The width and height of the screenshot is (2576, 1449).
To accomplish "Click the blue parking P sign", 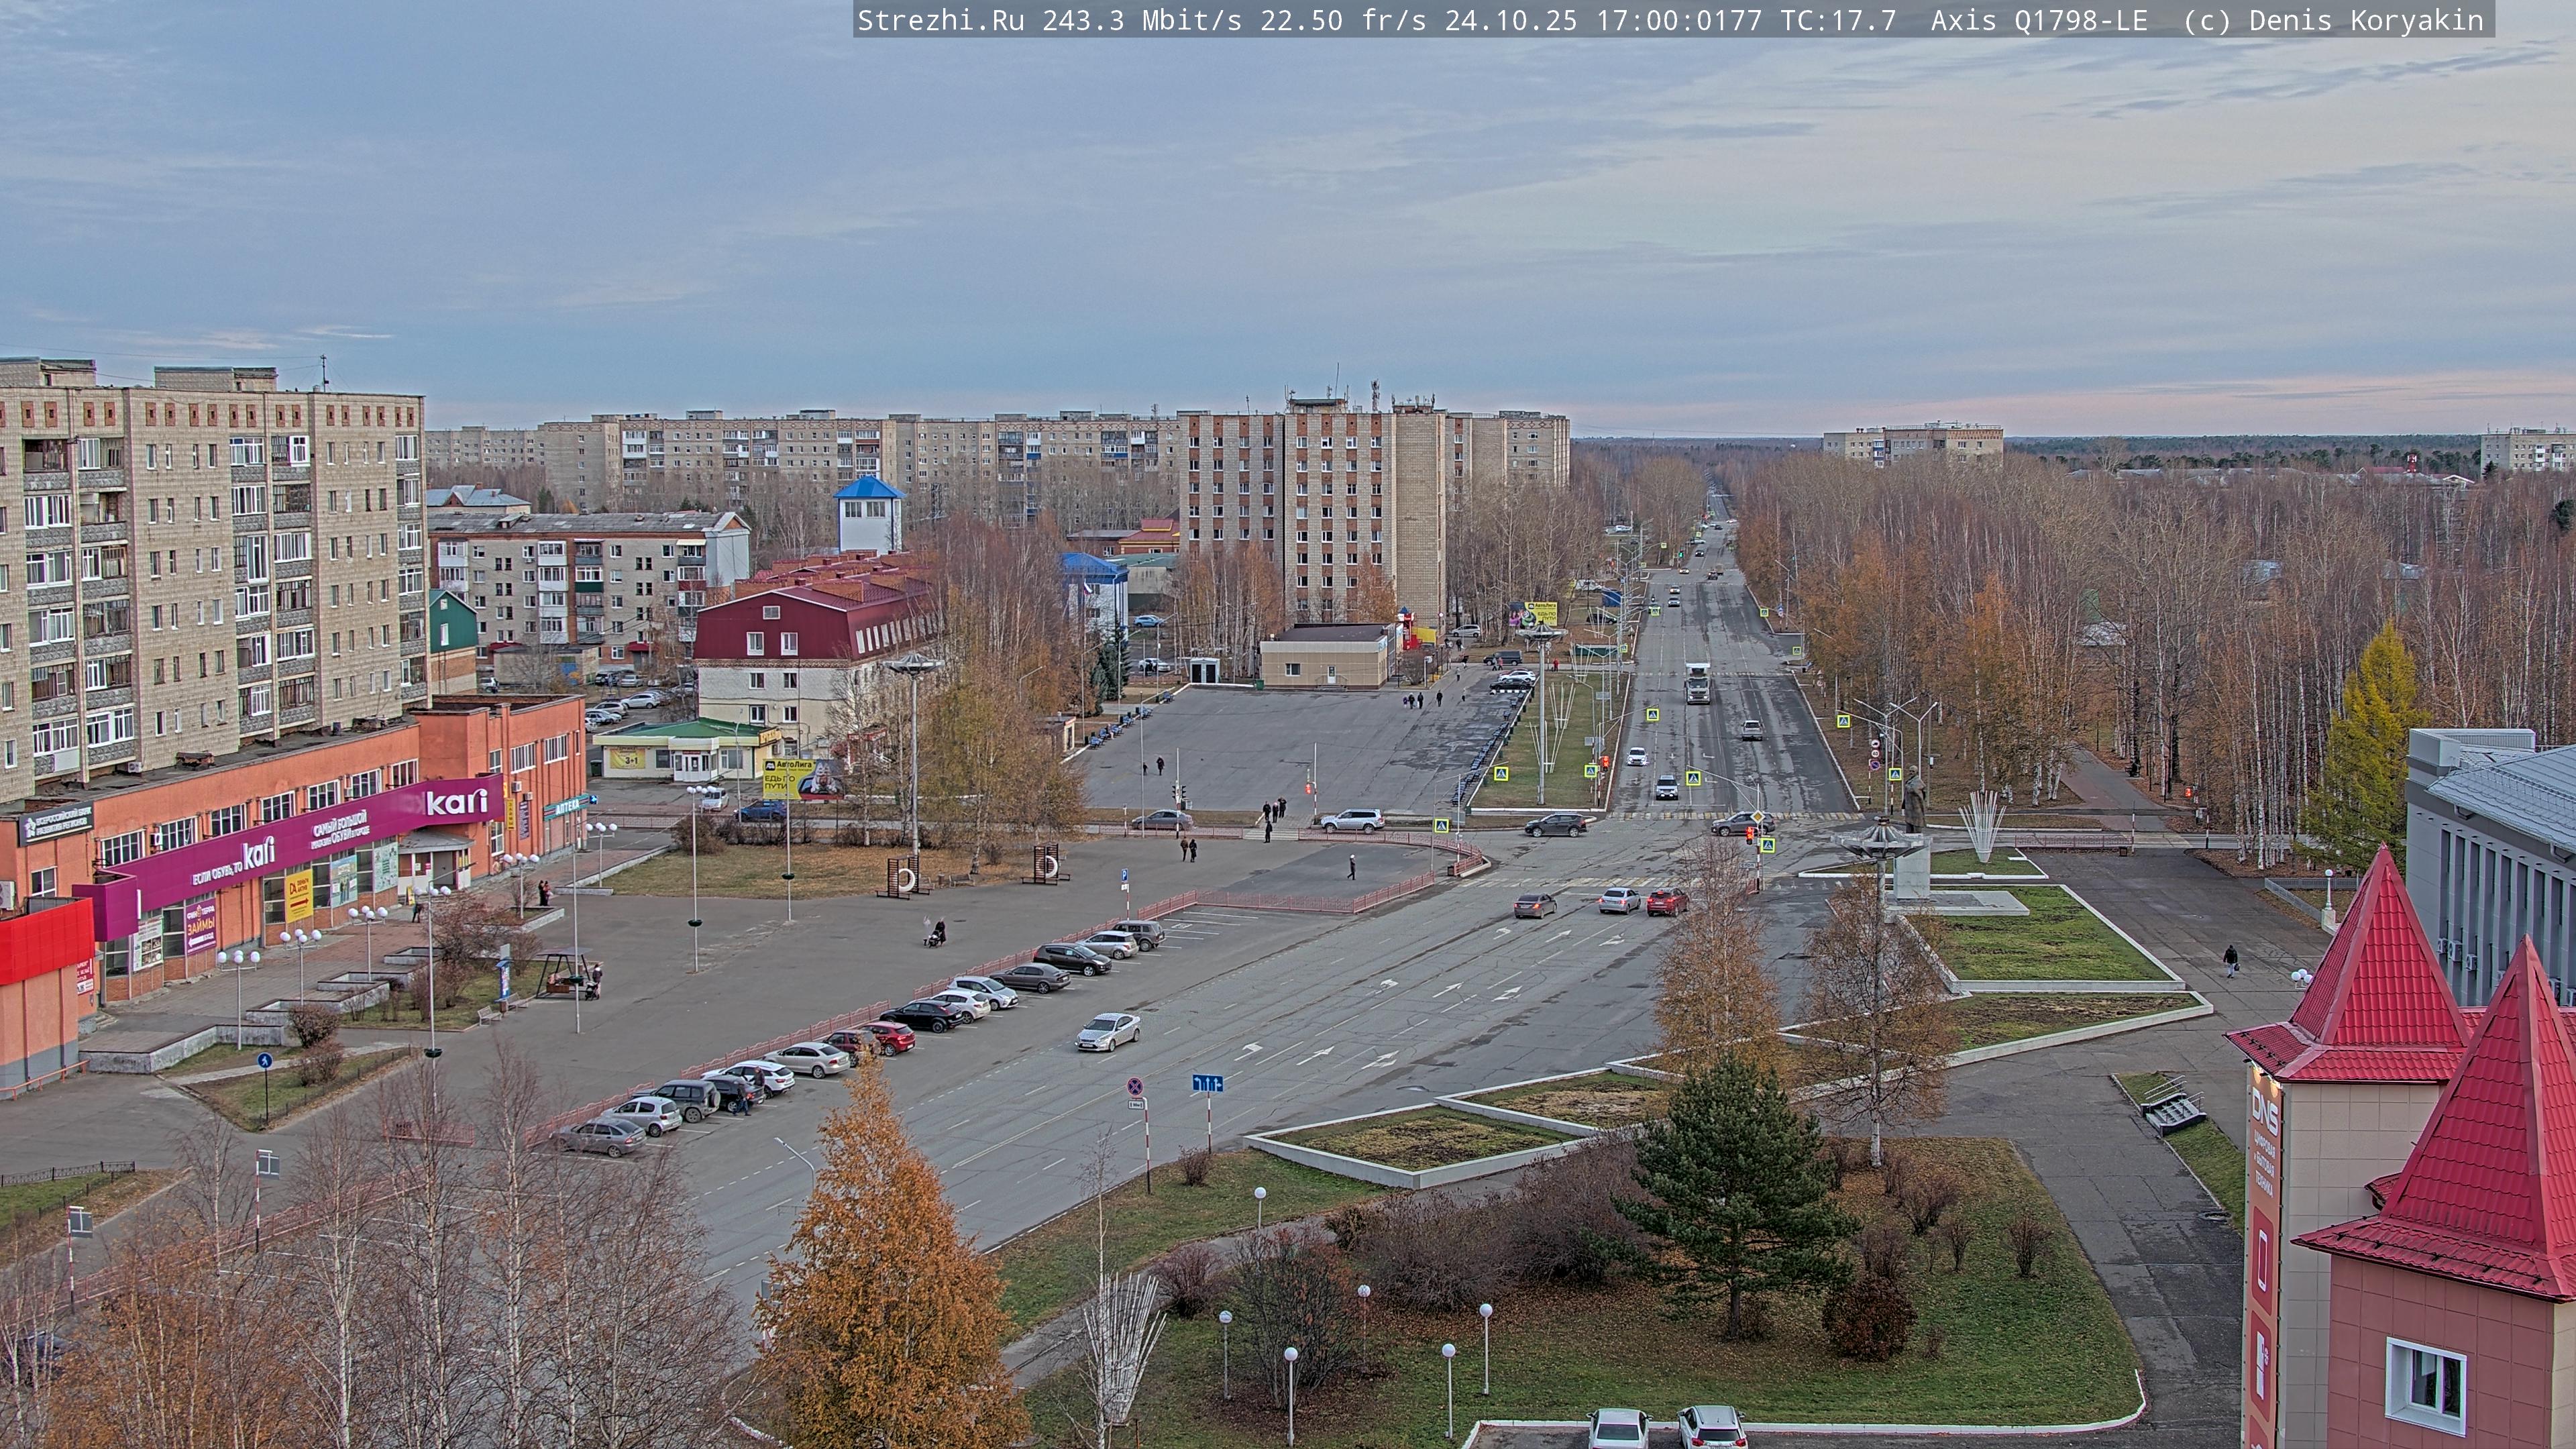I will [1125, 875].
